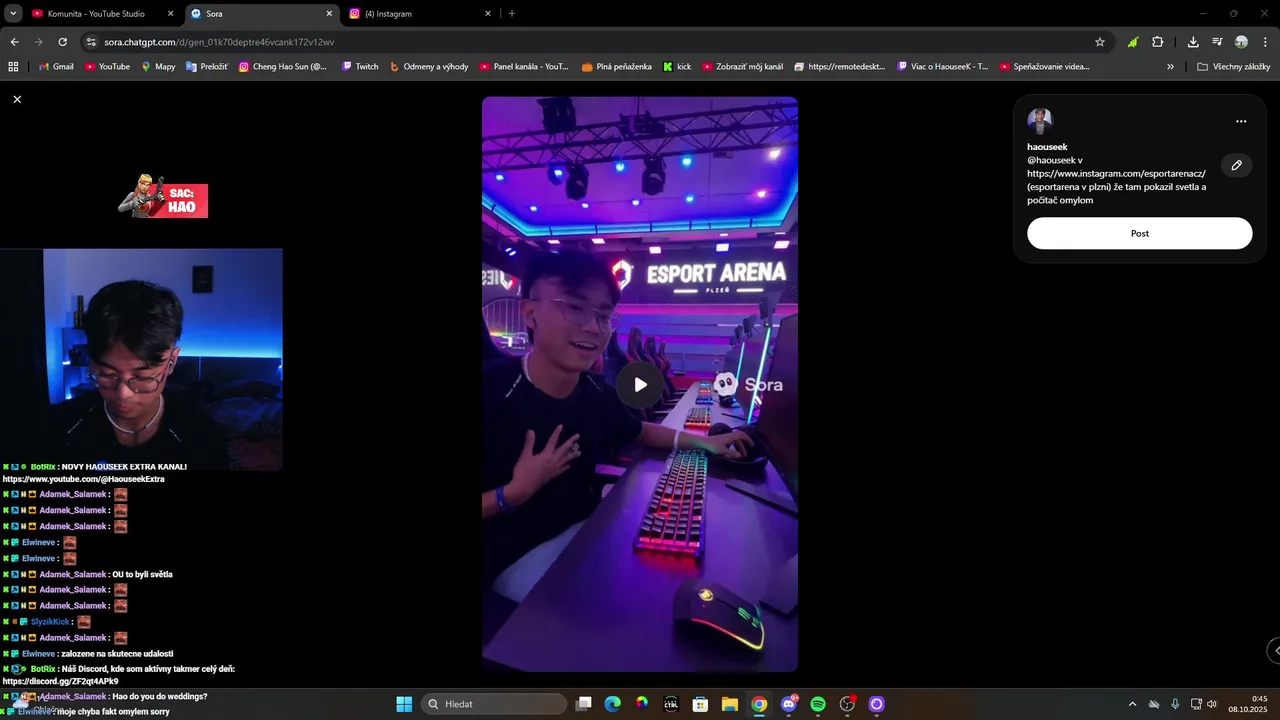Open Zobraziť môj kanál bookmark
1280x720 pixels.
click(x=743, y=67)
